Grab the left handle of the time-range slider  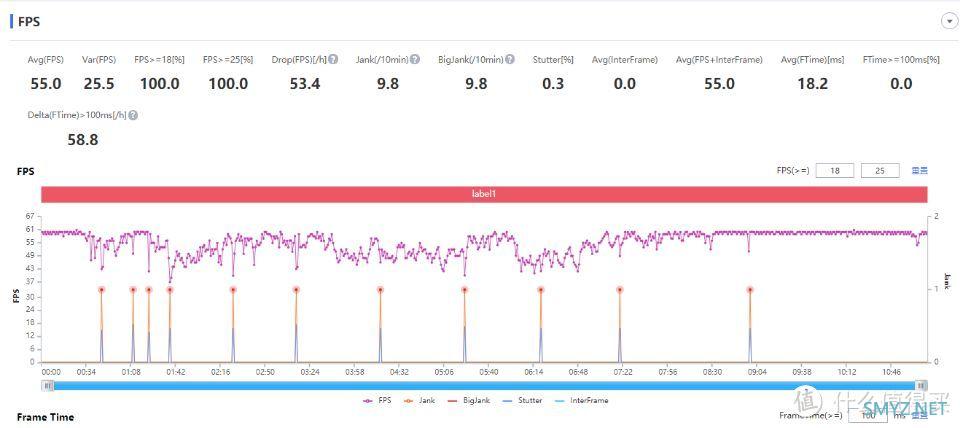pyautogui.click(x=48, y=385)
